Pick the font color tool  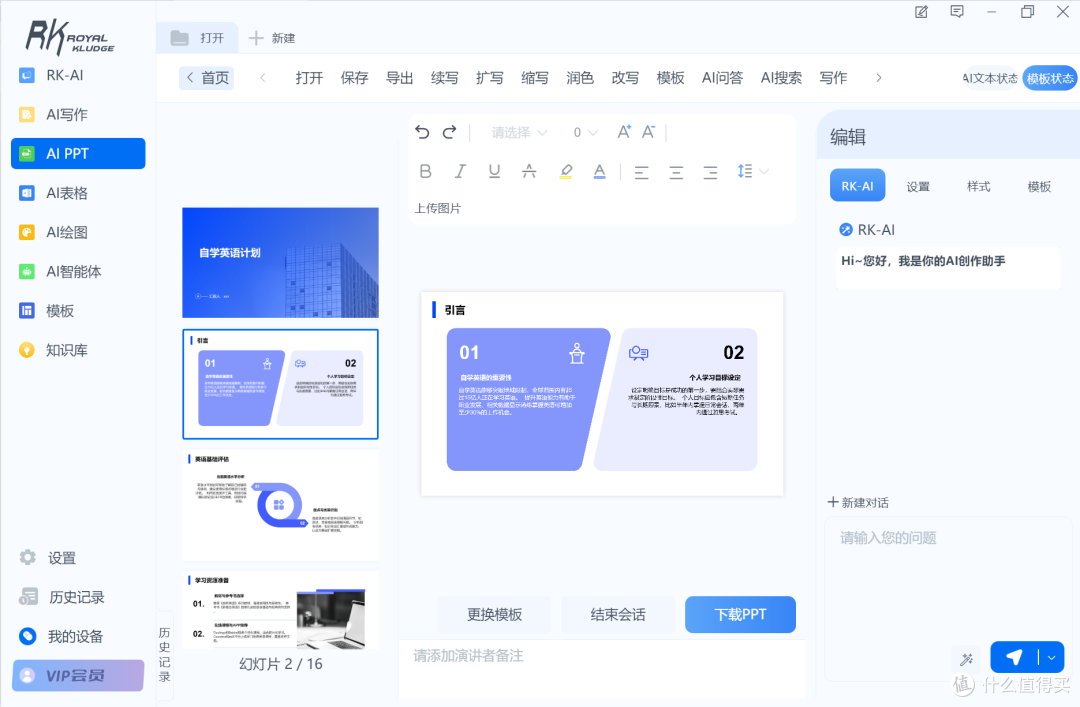[599, 172]
